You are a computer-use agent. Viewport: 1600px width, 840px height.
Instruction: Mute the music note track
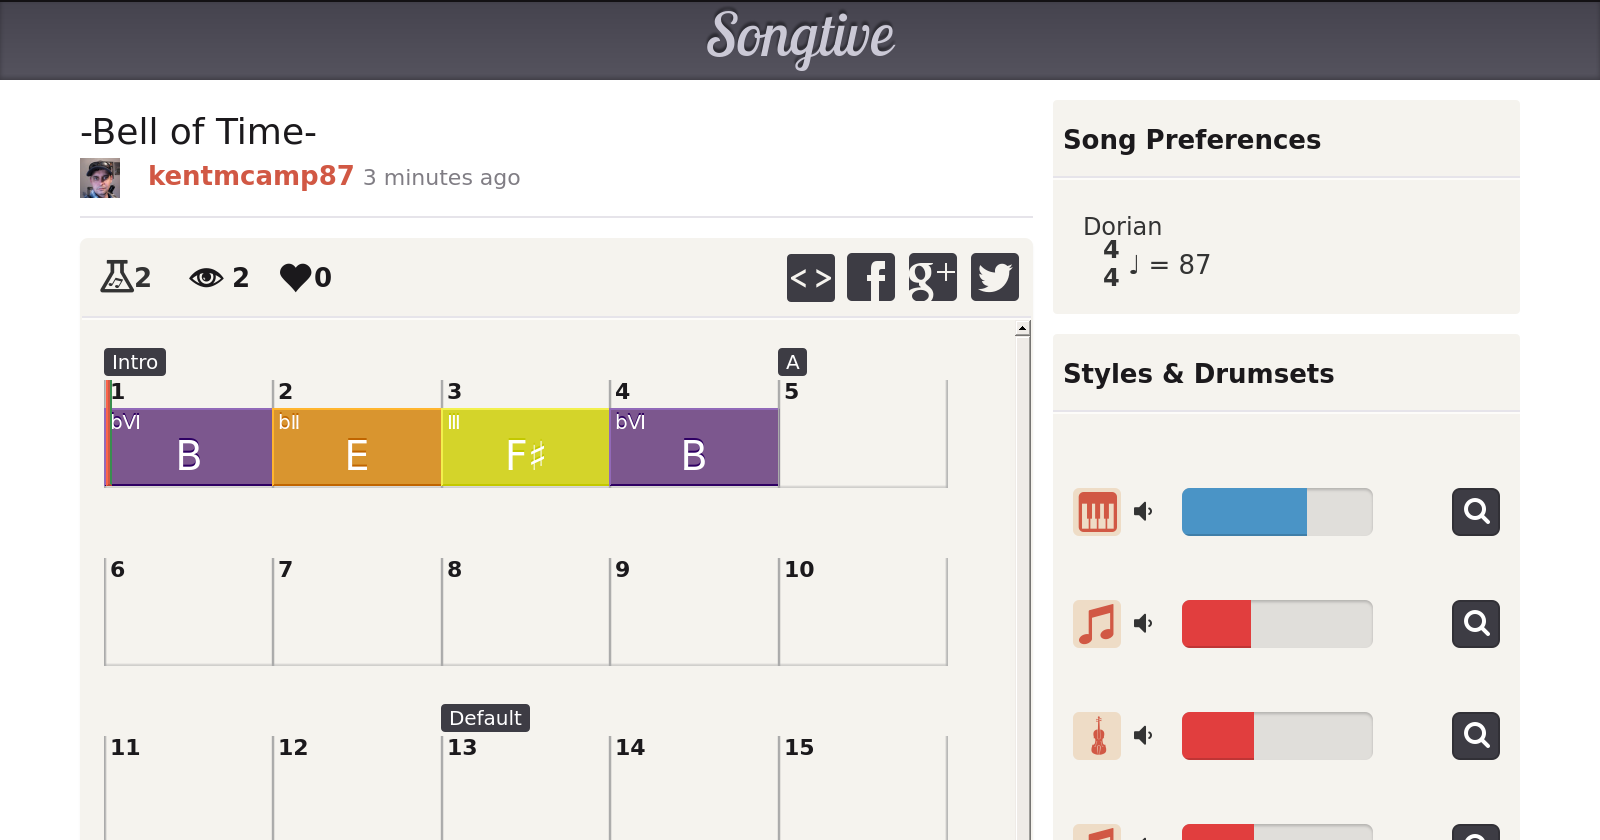[x=1143, y=624]
